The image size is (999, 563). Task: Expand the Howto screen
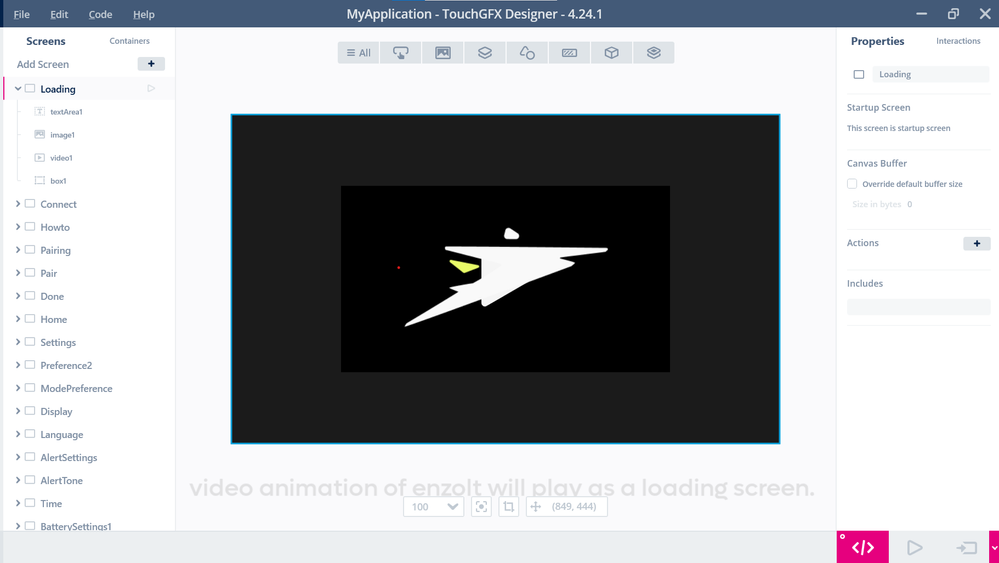point(18,227)
